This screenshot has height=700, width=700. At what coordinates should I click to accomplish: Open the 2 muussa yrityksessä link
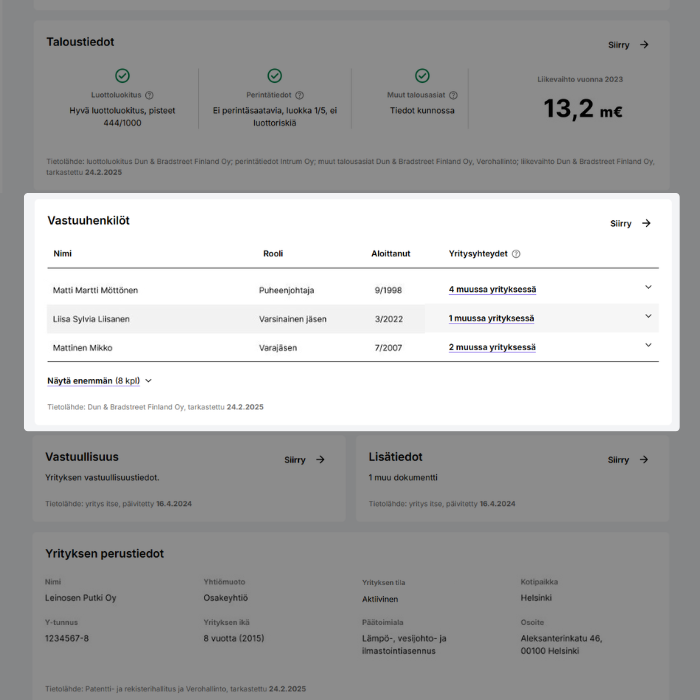492,348
